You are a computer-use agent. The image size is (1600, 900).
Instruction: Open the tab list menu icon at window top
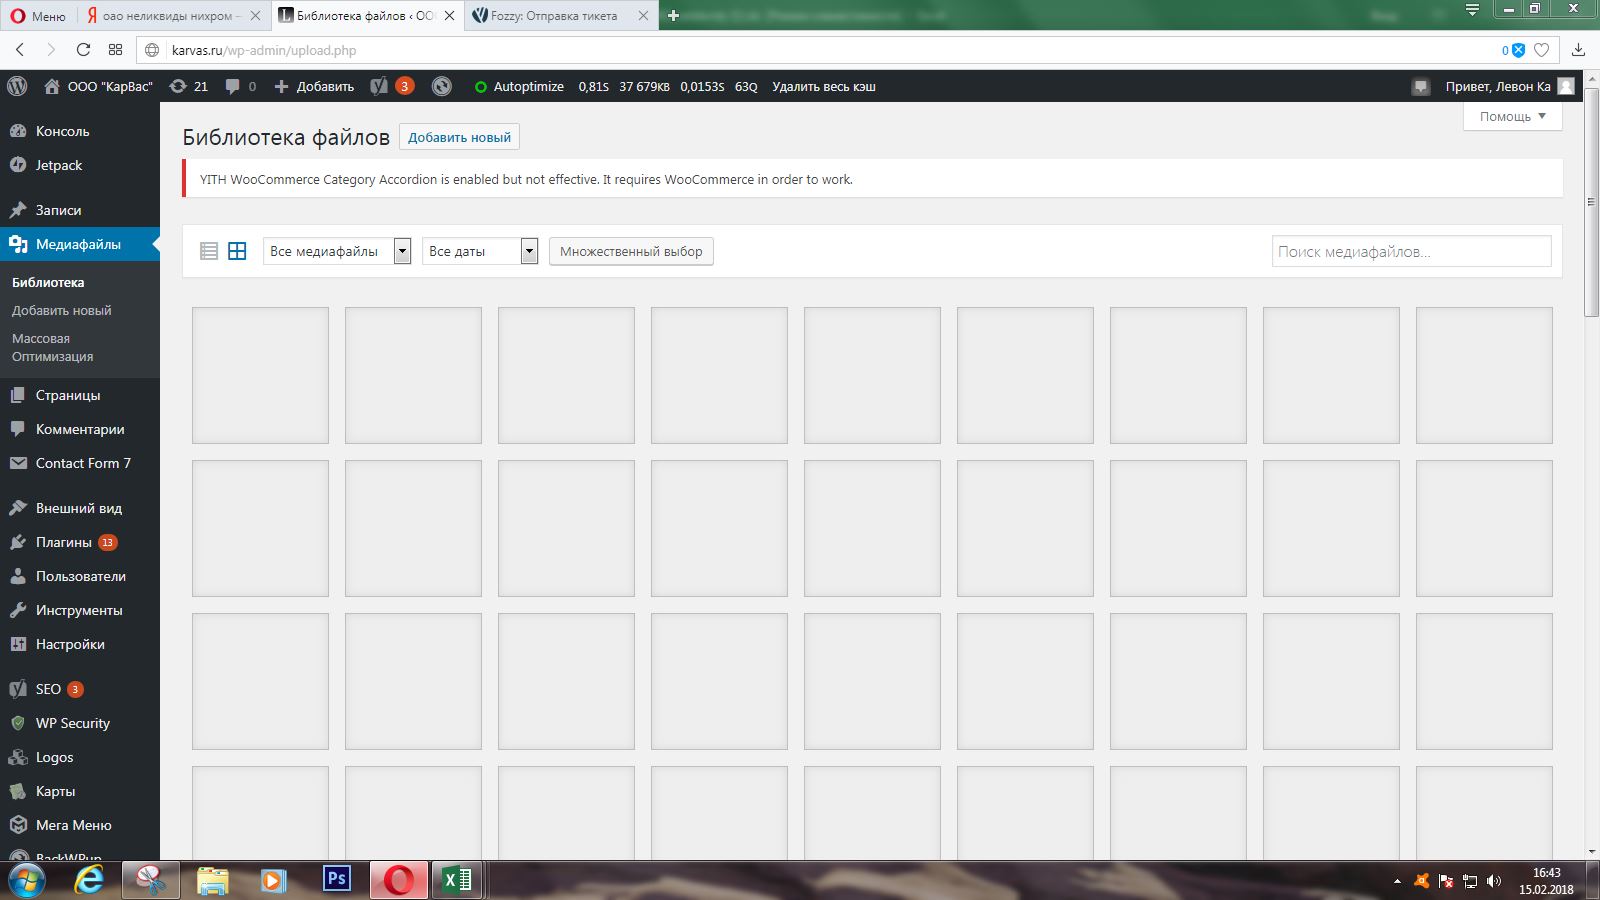tap(1472, 9)
